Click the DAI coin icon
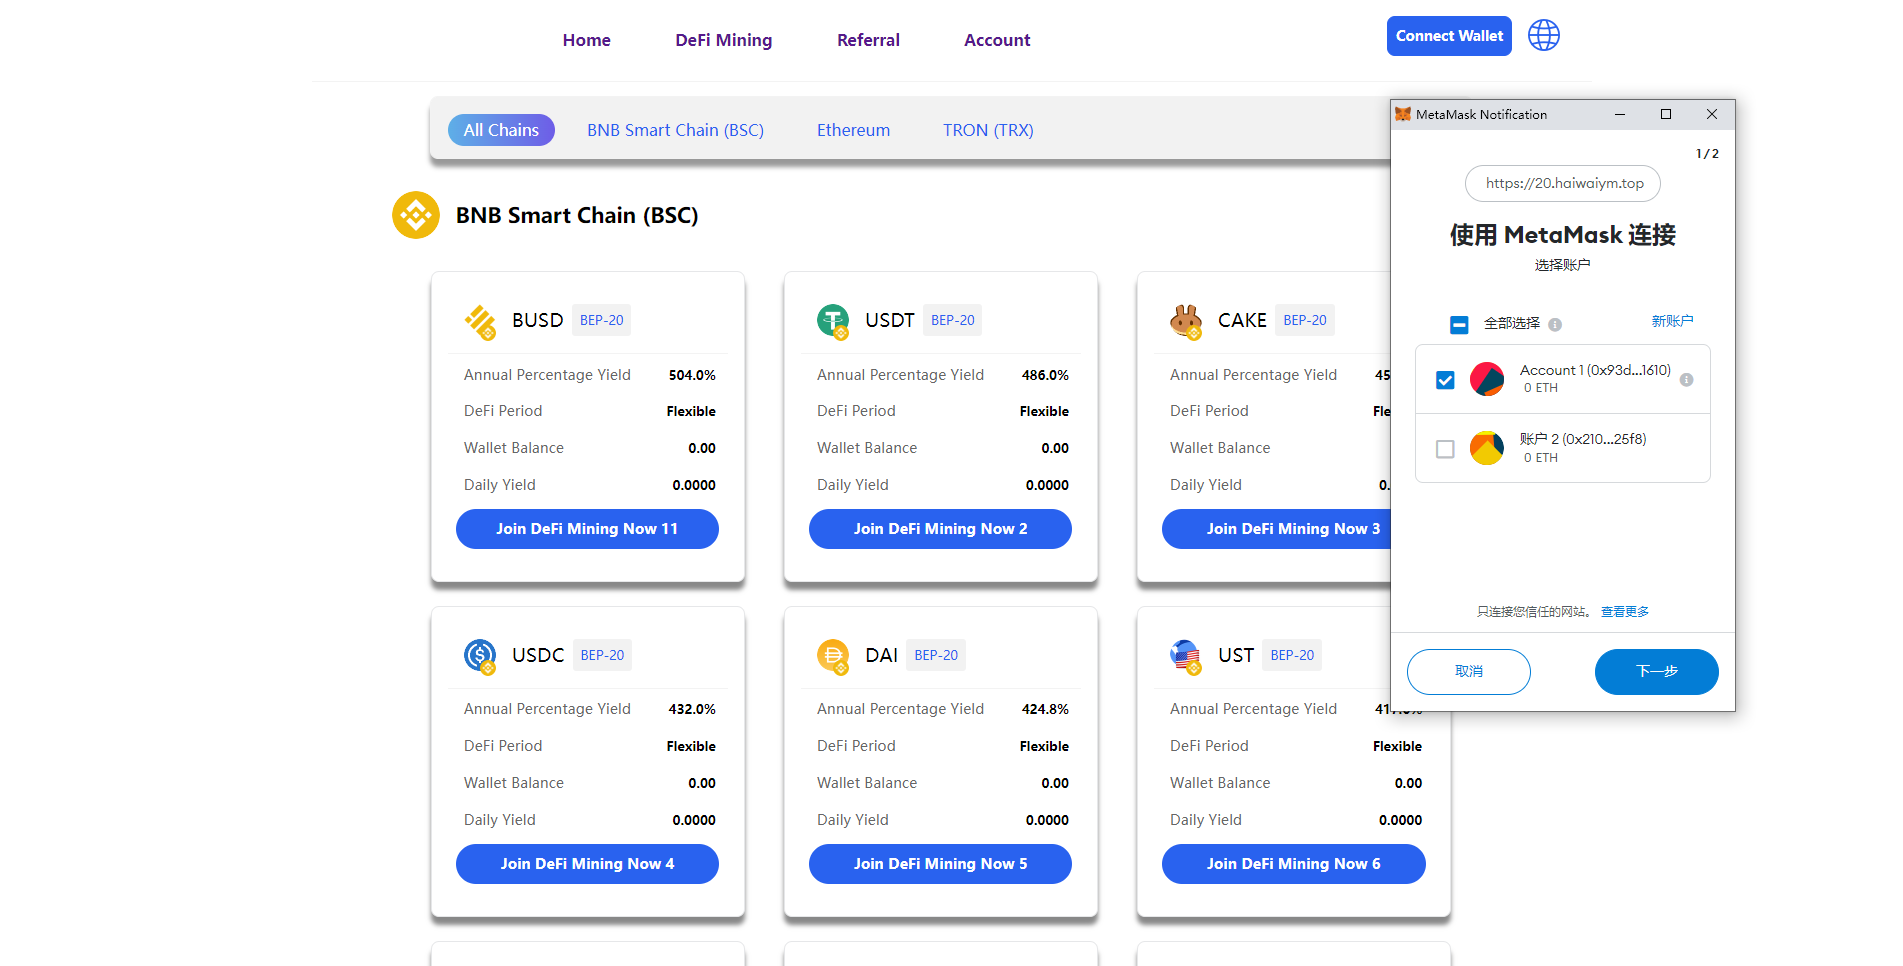The width and height of the screenshot is (1903, 966). tap(833, 655)
